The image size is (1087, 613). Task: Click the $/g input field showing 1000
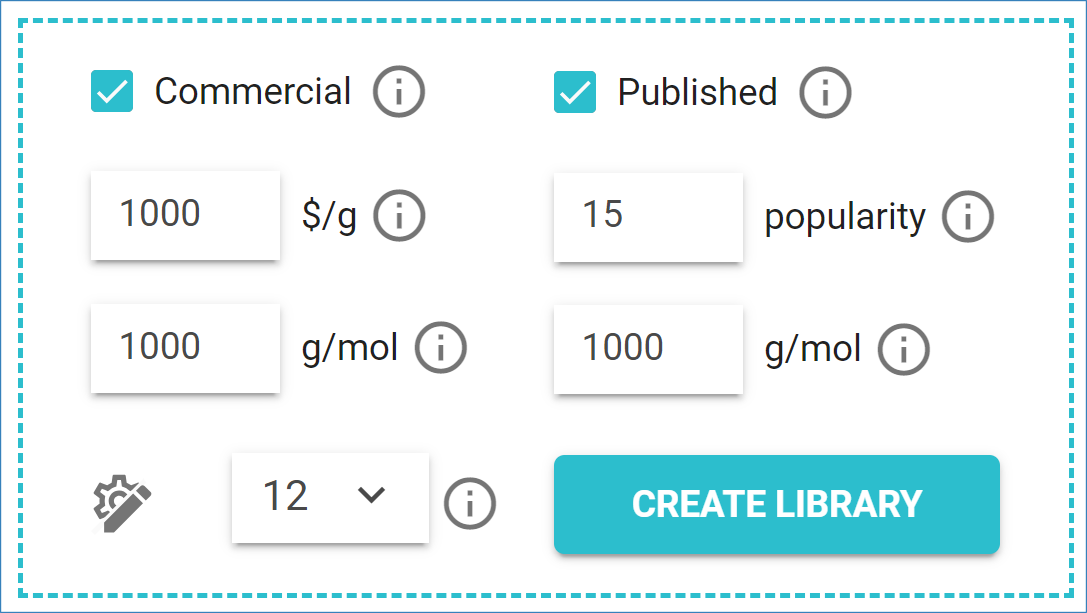[x=185, y=215]
